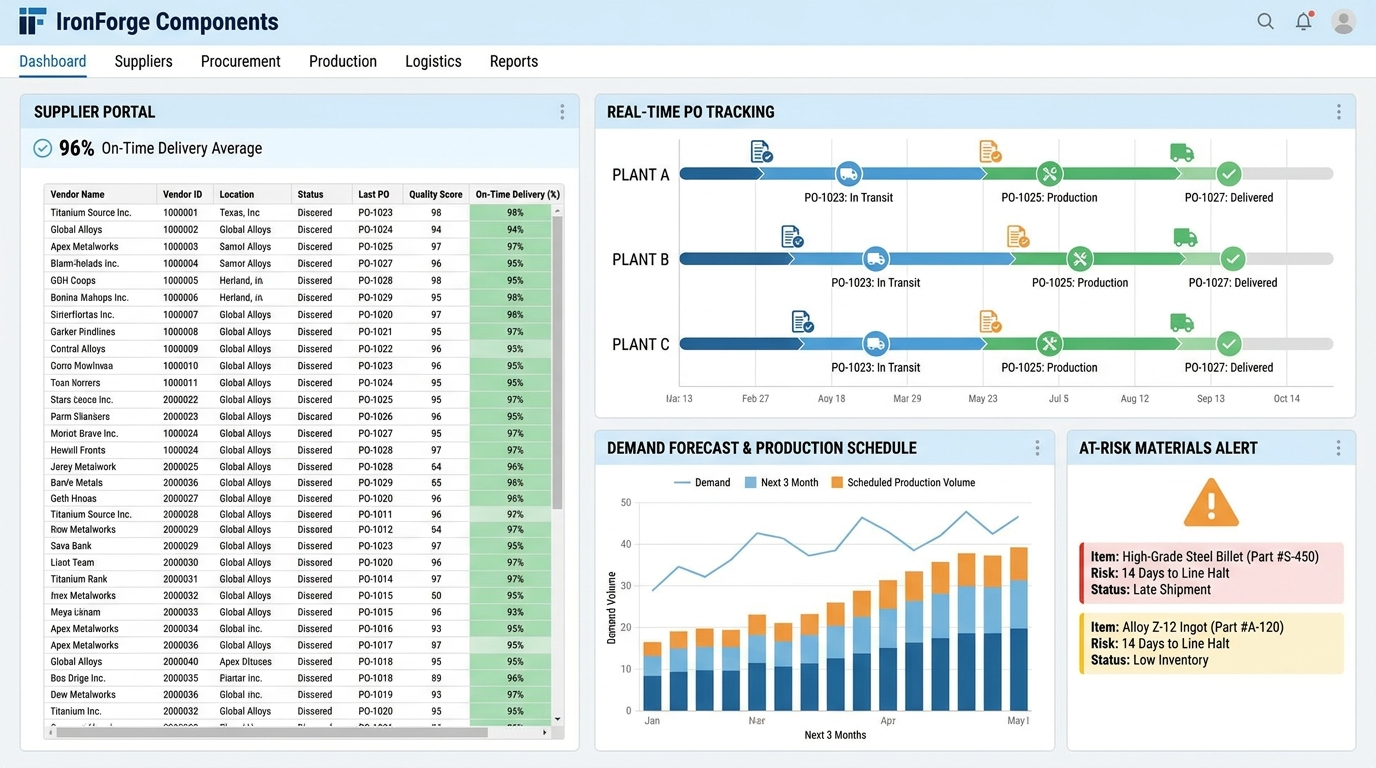Click Plant A blue document icon

click(762, 152)
